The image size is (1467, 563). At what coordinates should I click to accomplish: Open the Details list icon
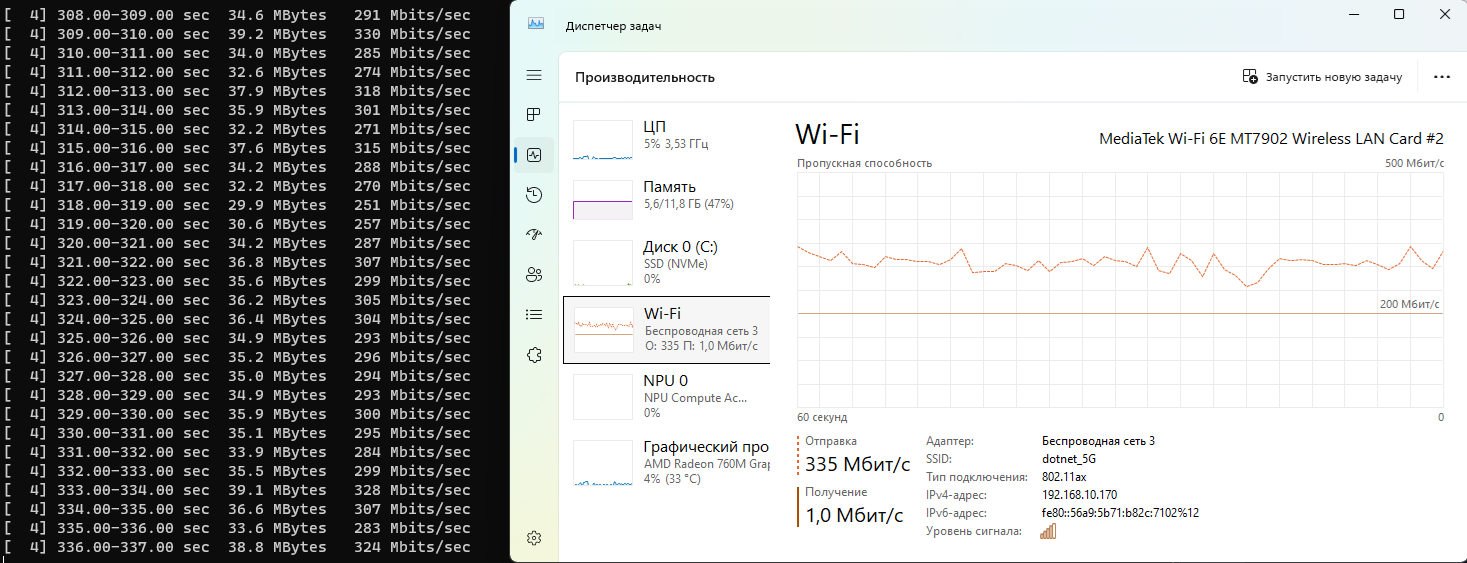534,315
